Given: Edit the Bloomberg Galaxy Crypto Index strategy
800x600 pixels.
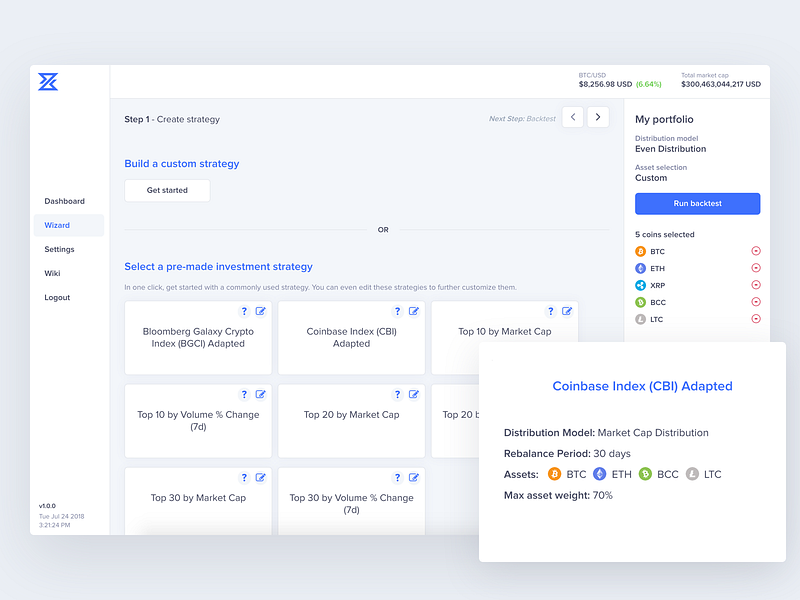Looking at the screenshot, I should coord(260,311).
